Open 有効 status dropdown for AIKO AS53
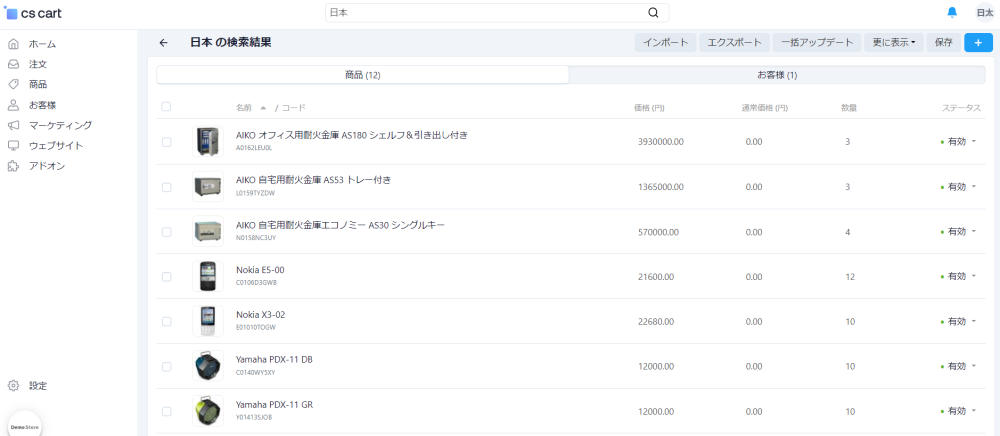 click(x=959, y=187)
